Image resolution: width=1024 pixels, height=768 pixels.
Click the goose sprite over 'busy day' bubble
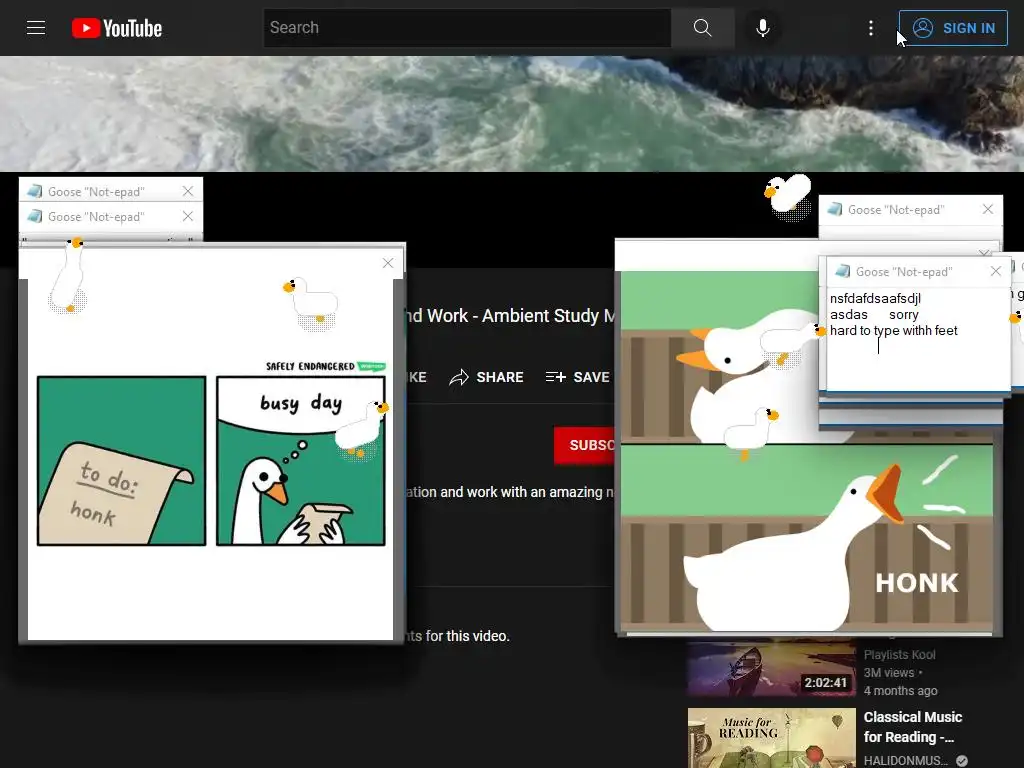point(361,430)
